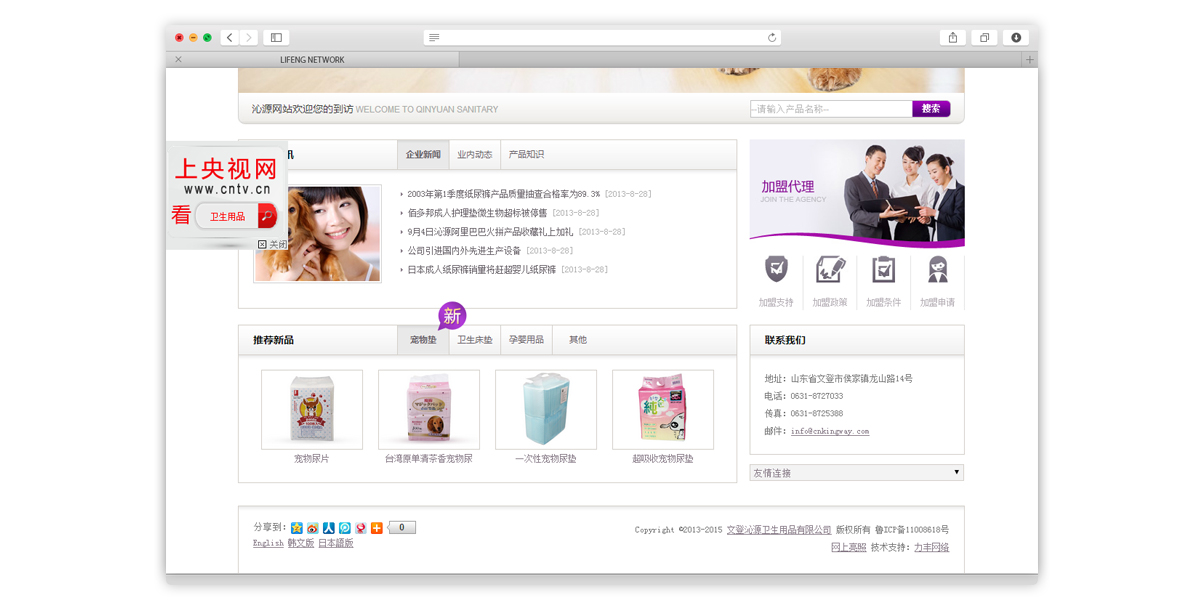The image size is (1190, 616).
Task: Reload the page with the refresh icon
Action: click(x=771, y=38)
